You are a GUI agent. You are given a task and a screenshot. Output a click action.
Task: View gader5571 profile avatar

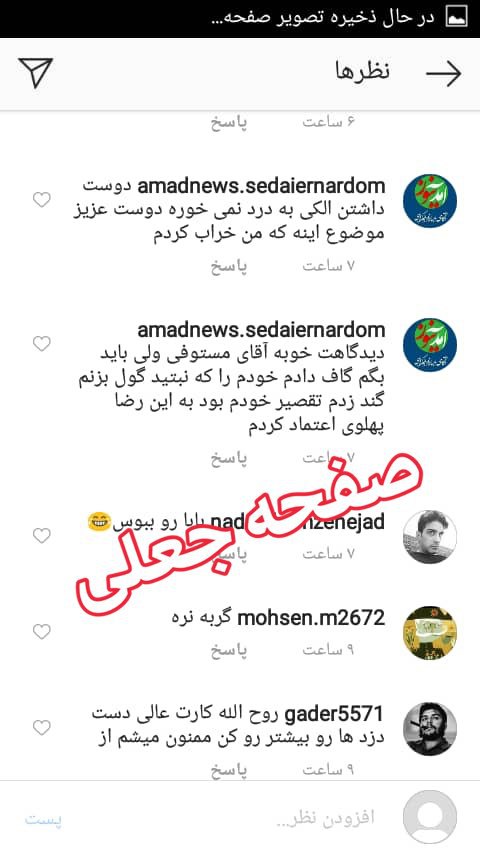(430, 729)
